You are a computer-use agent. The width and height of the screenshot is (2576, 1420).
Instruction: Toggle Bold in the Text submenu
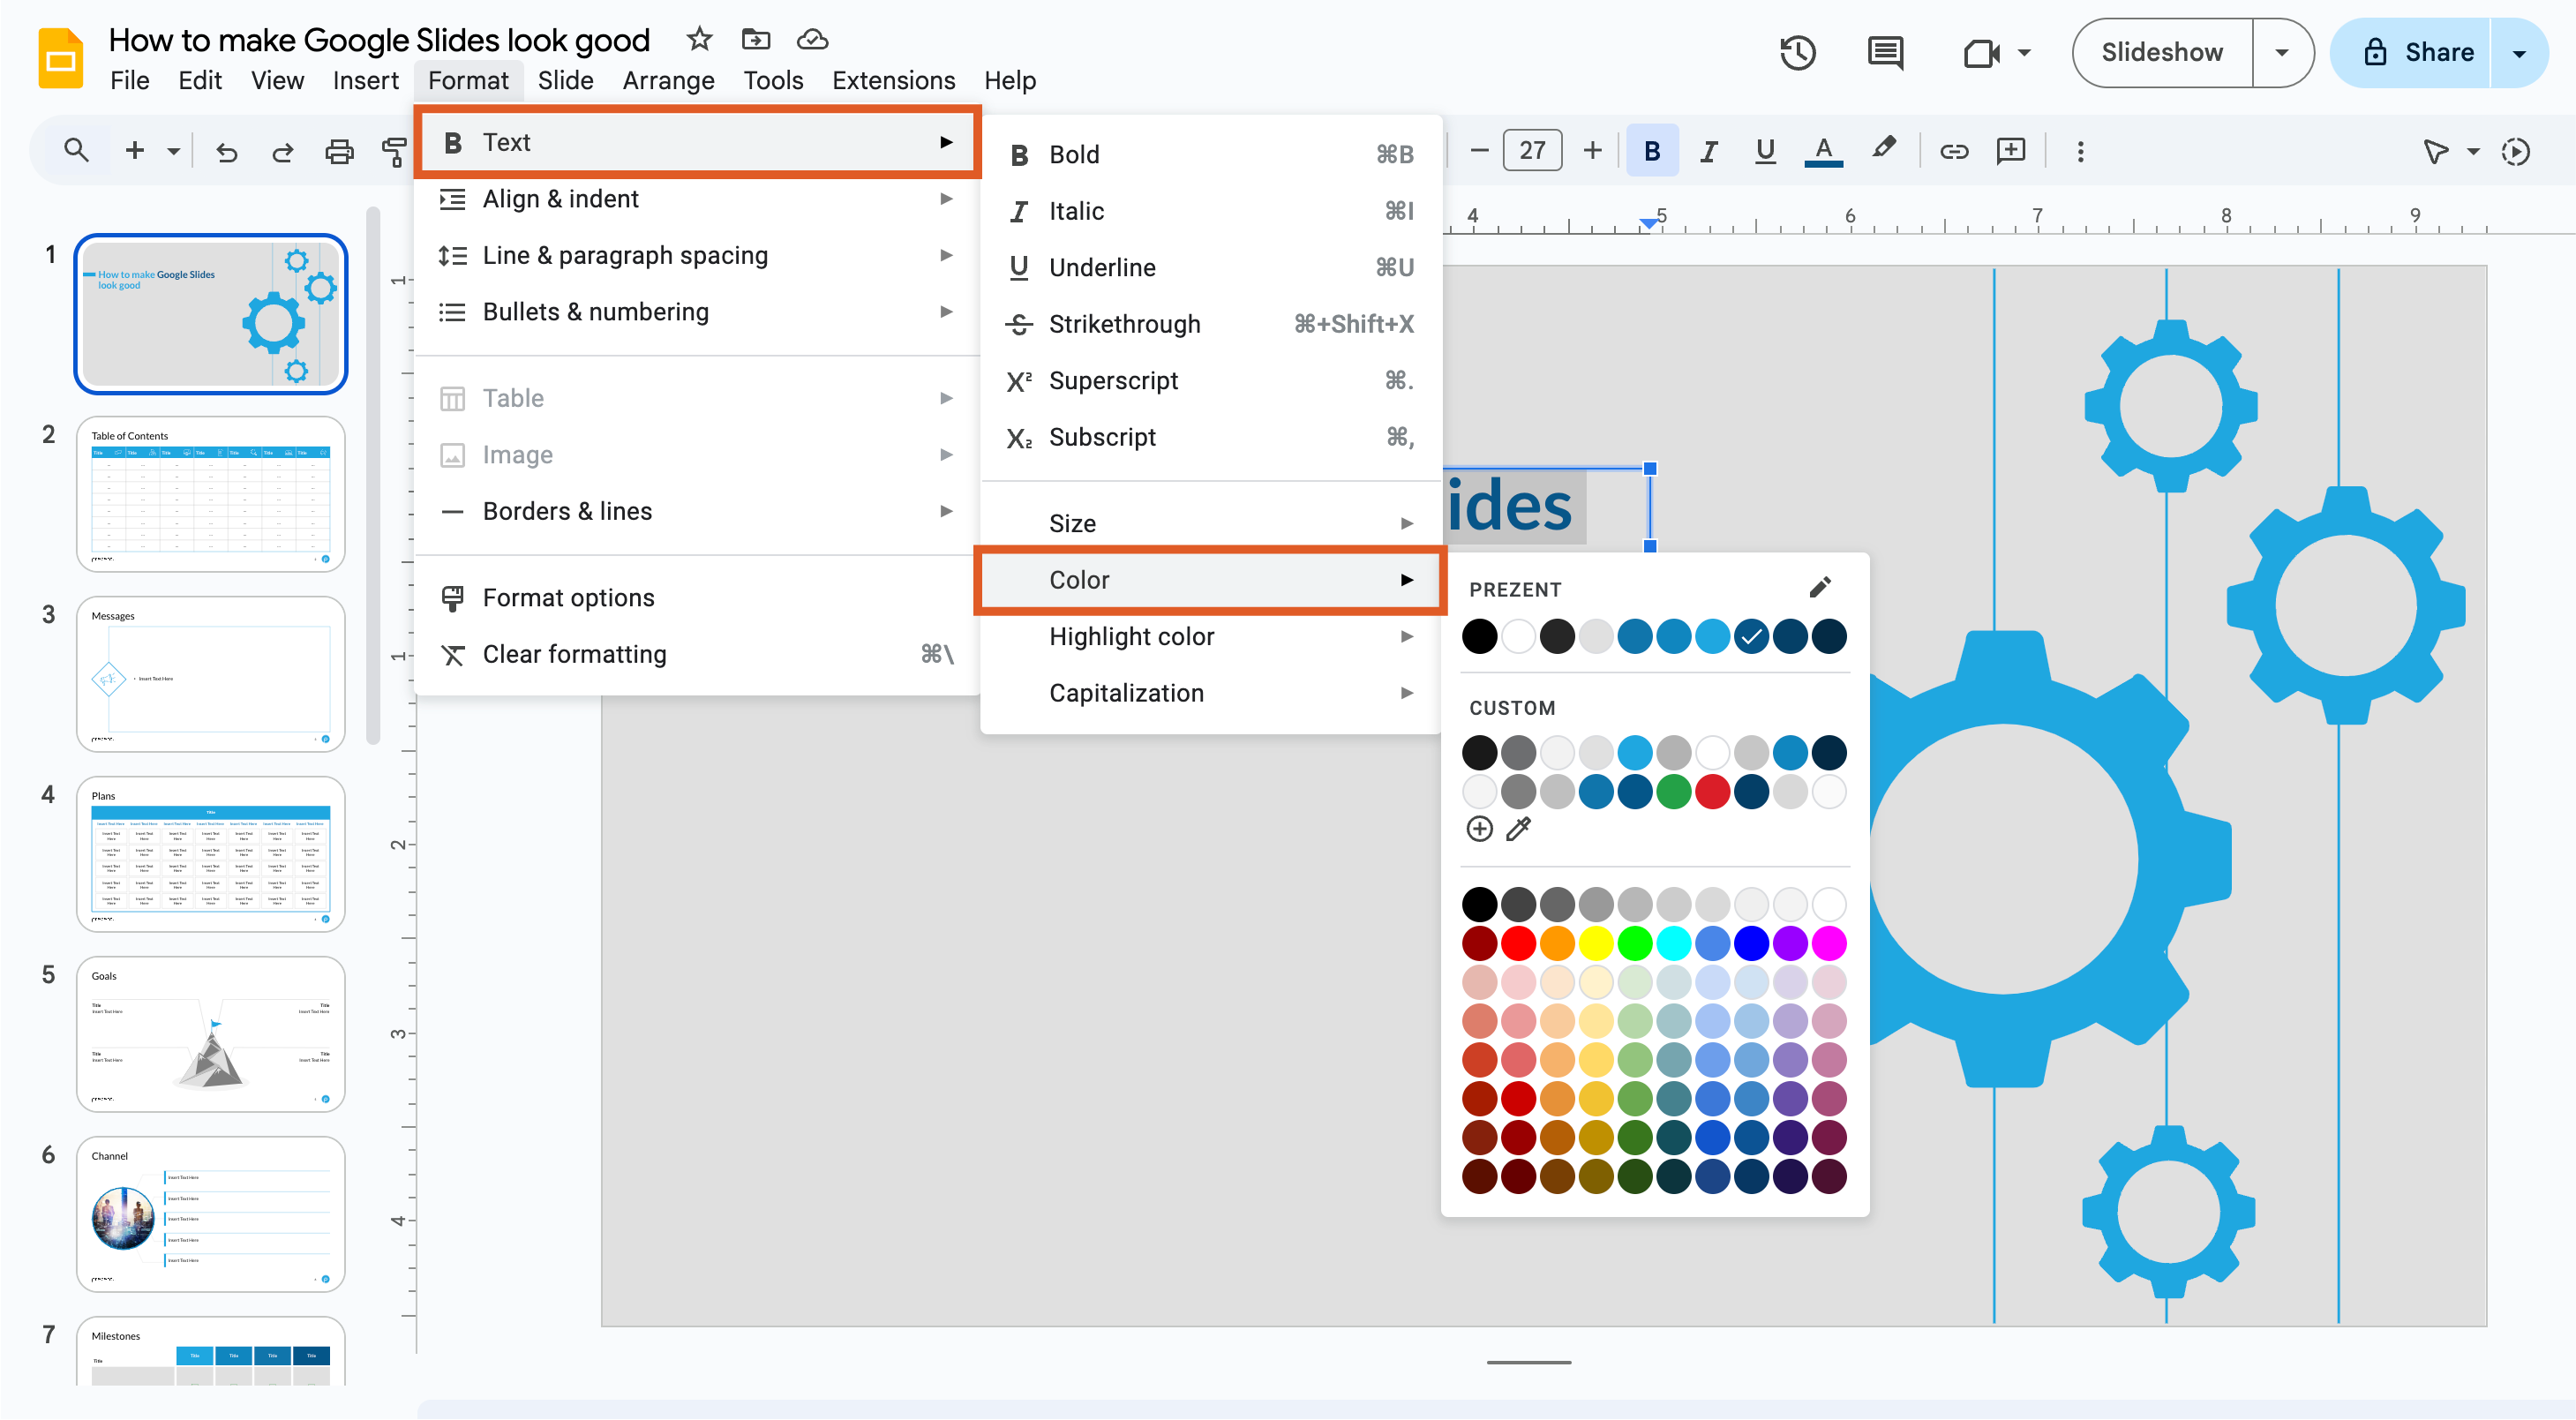coord(1211,155)
